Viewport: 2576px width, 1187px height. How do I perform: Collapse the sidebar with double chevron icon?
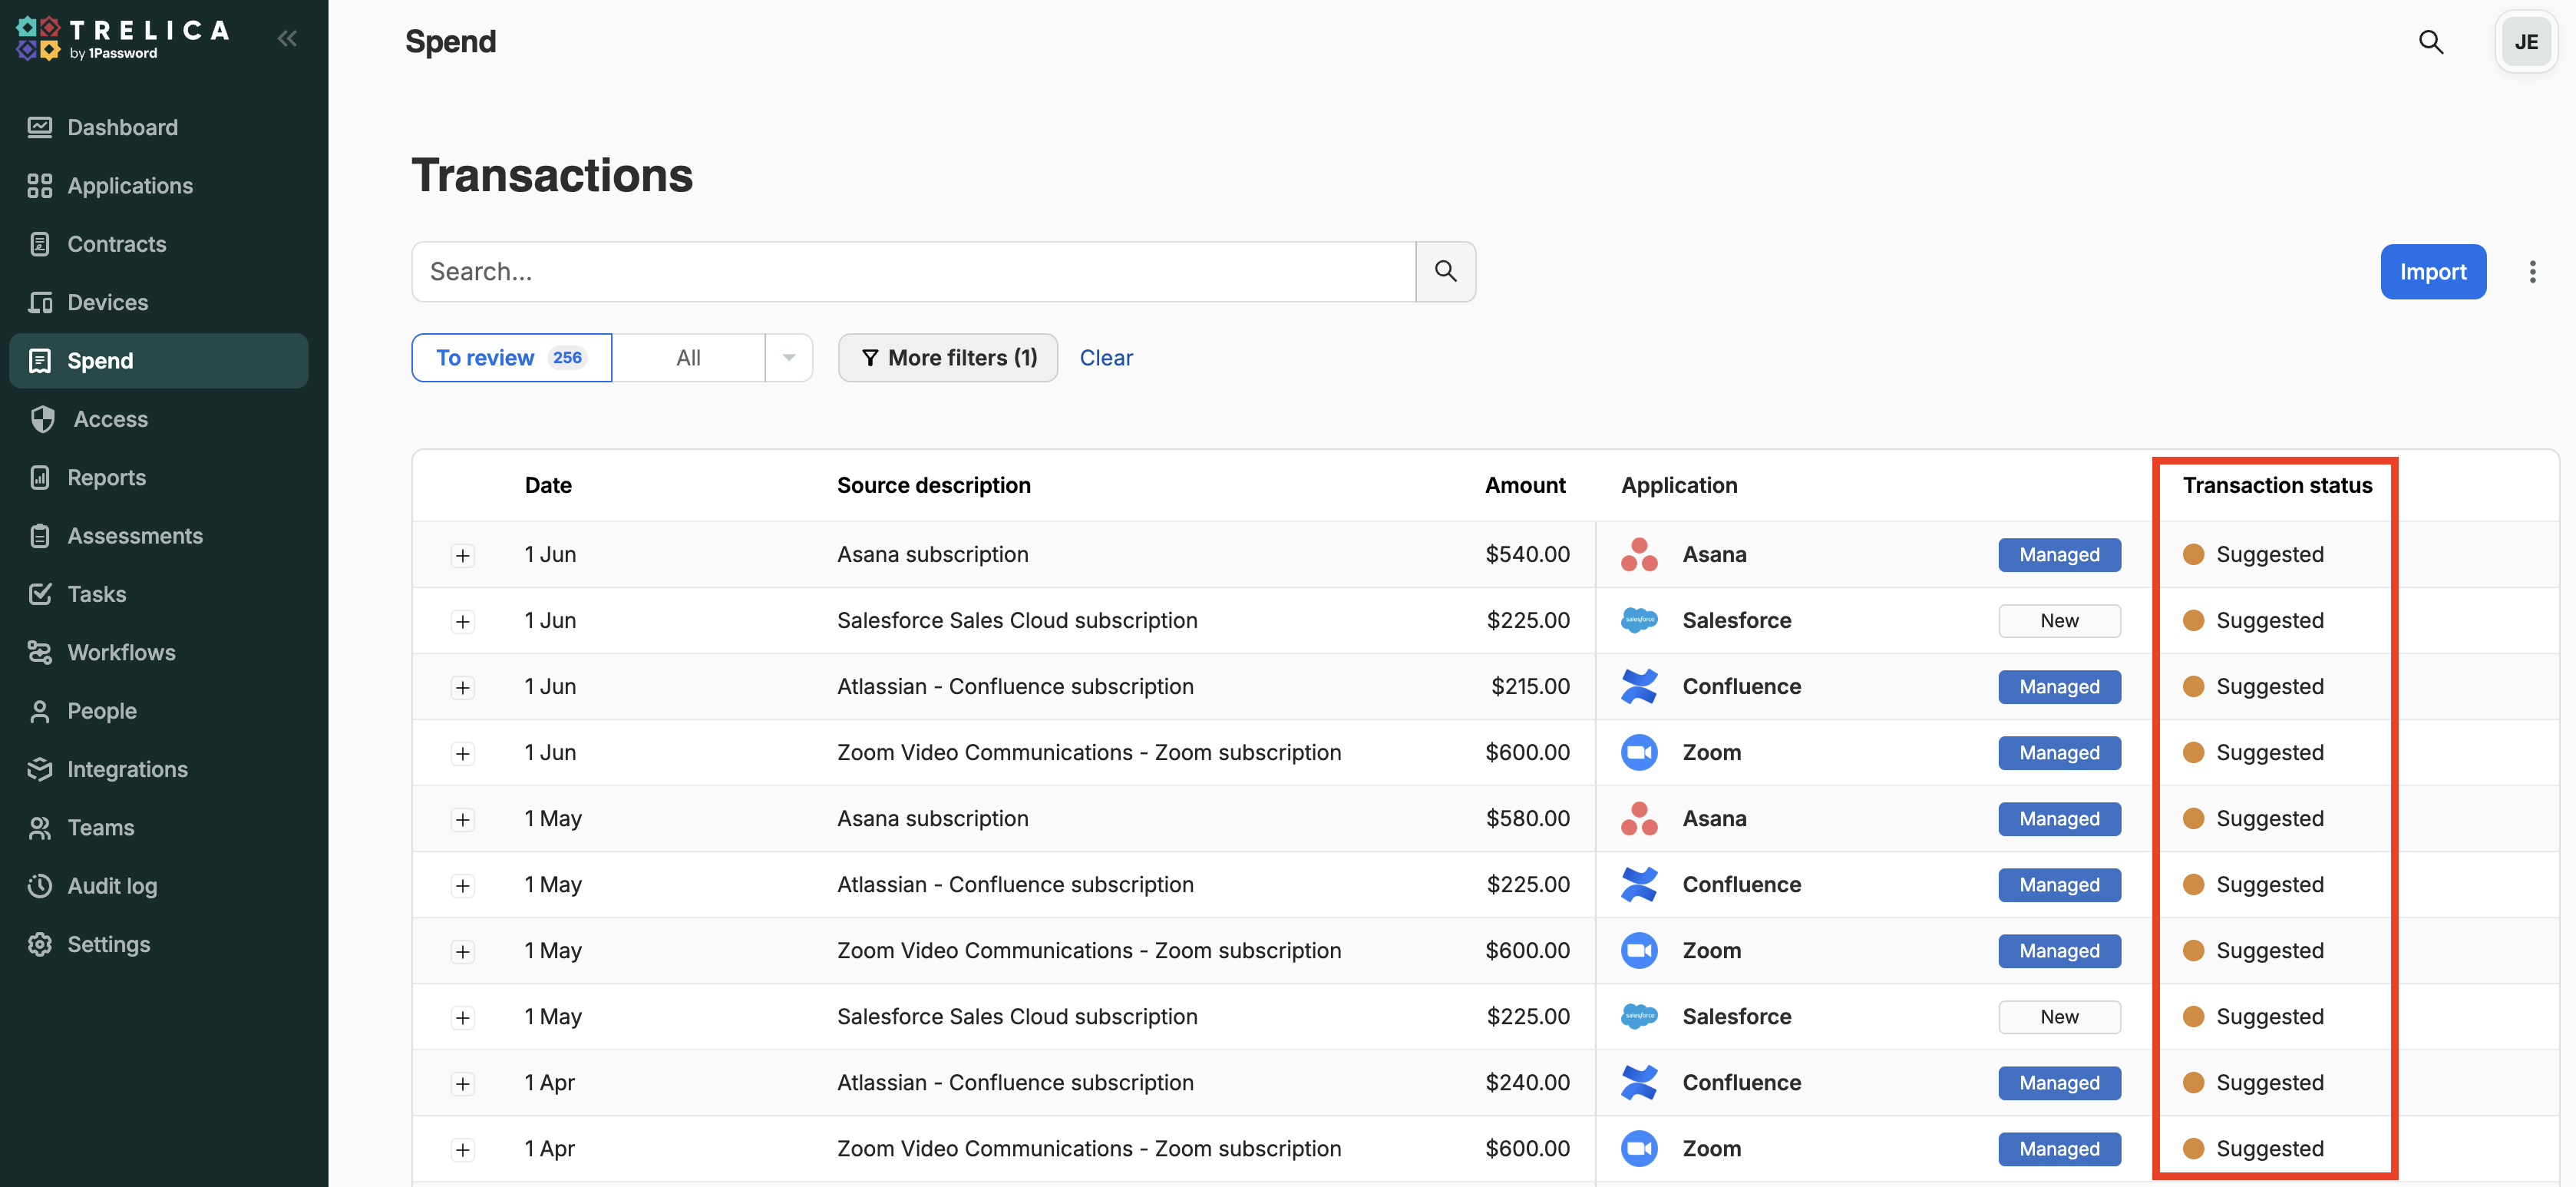click(x=287, y=39)
